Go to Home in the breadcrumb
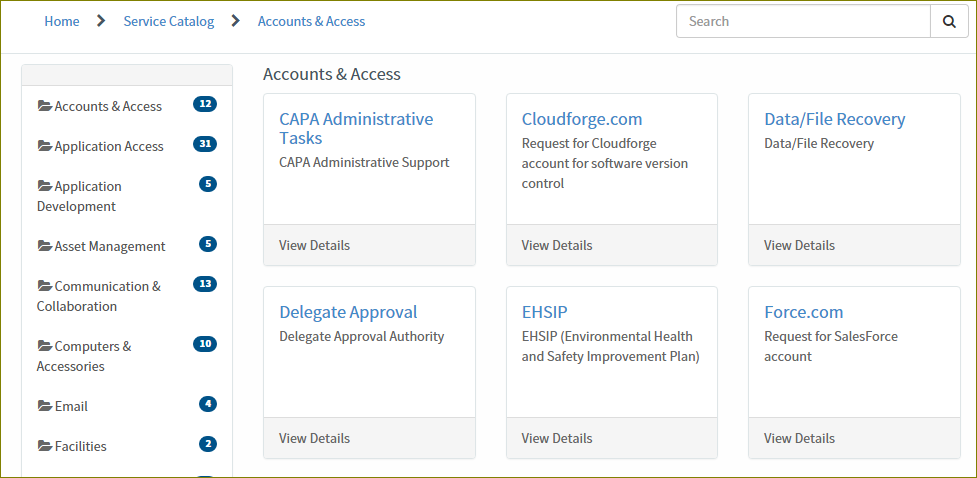The image size is (977, 478). pos(62,21)
